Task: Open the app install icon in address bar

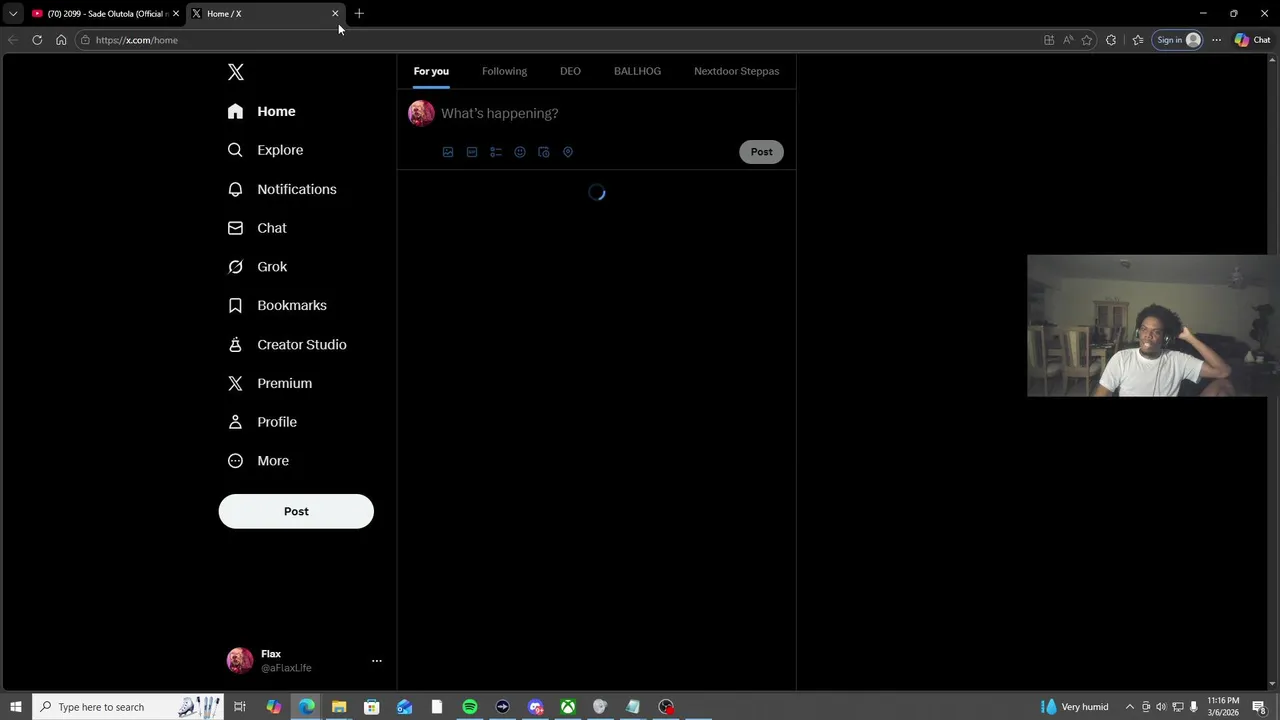Action: (x=1049, y=40)
